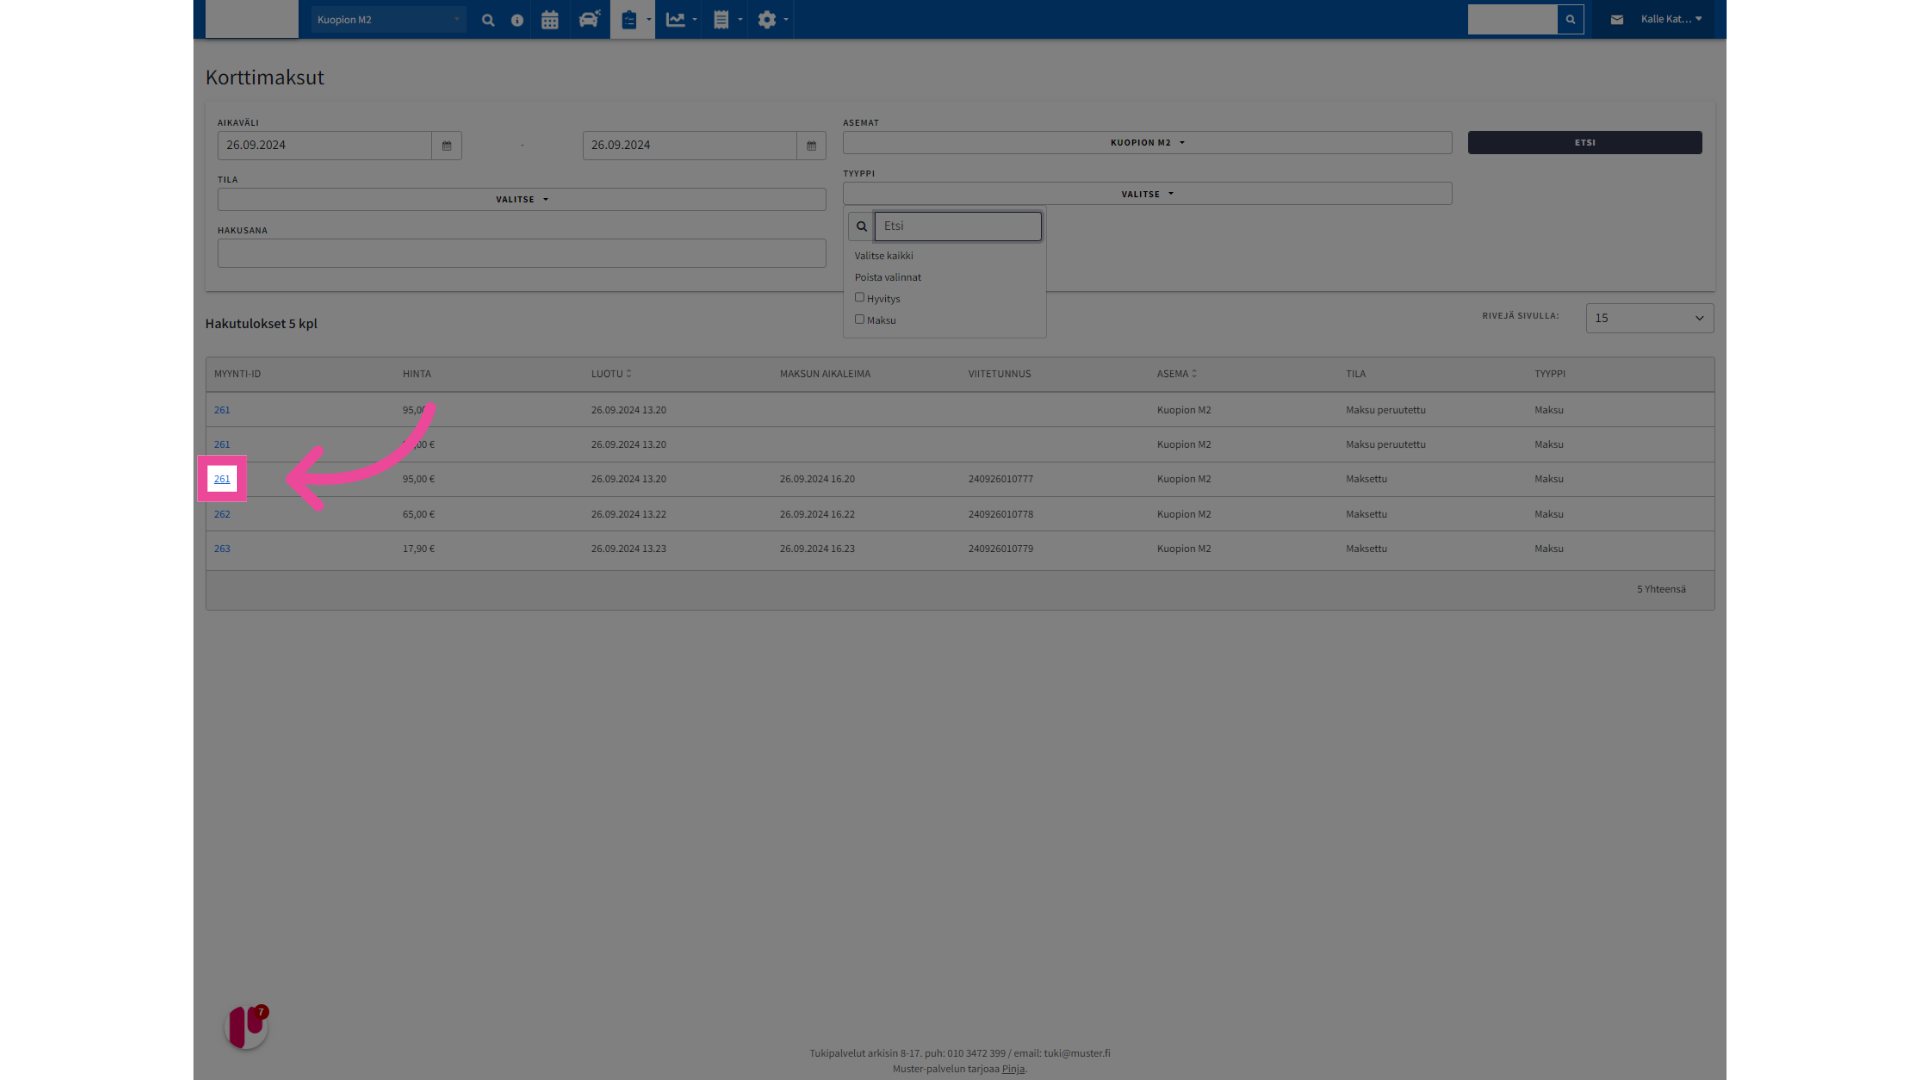Expand the Tila Valitse dropdown
This screenshot has height=1080, width=1920.
coord(522,200)
